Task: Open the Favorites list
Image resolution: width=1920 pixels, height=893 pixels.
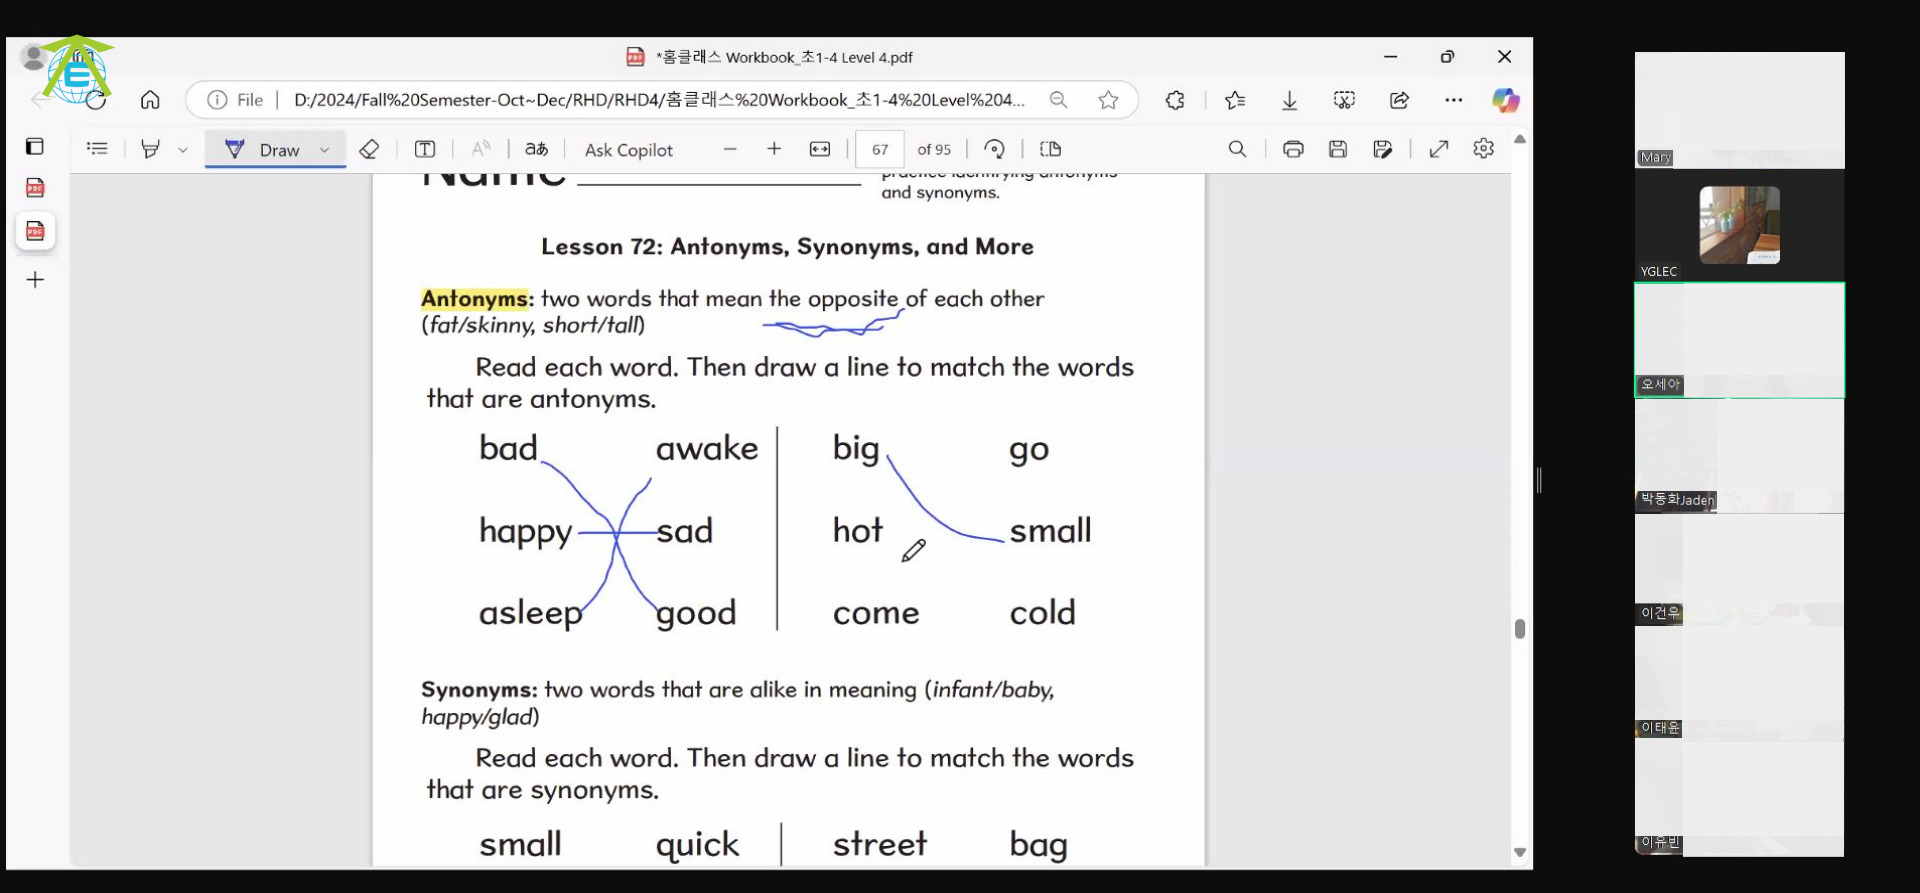Action: tap(1235, 100)
